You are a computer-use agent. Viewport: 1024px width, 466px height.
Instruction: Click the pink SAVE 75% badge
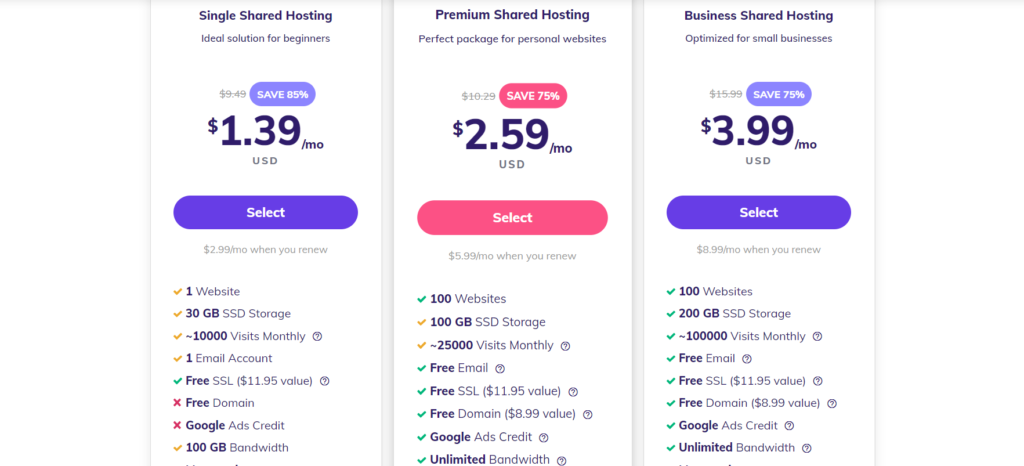click(x=533, y=96)
